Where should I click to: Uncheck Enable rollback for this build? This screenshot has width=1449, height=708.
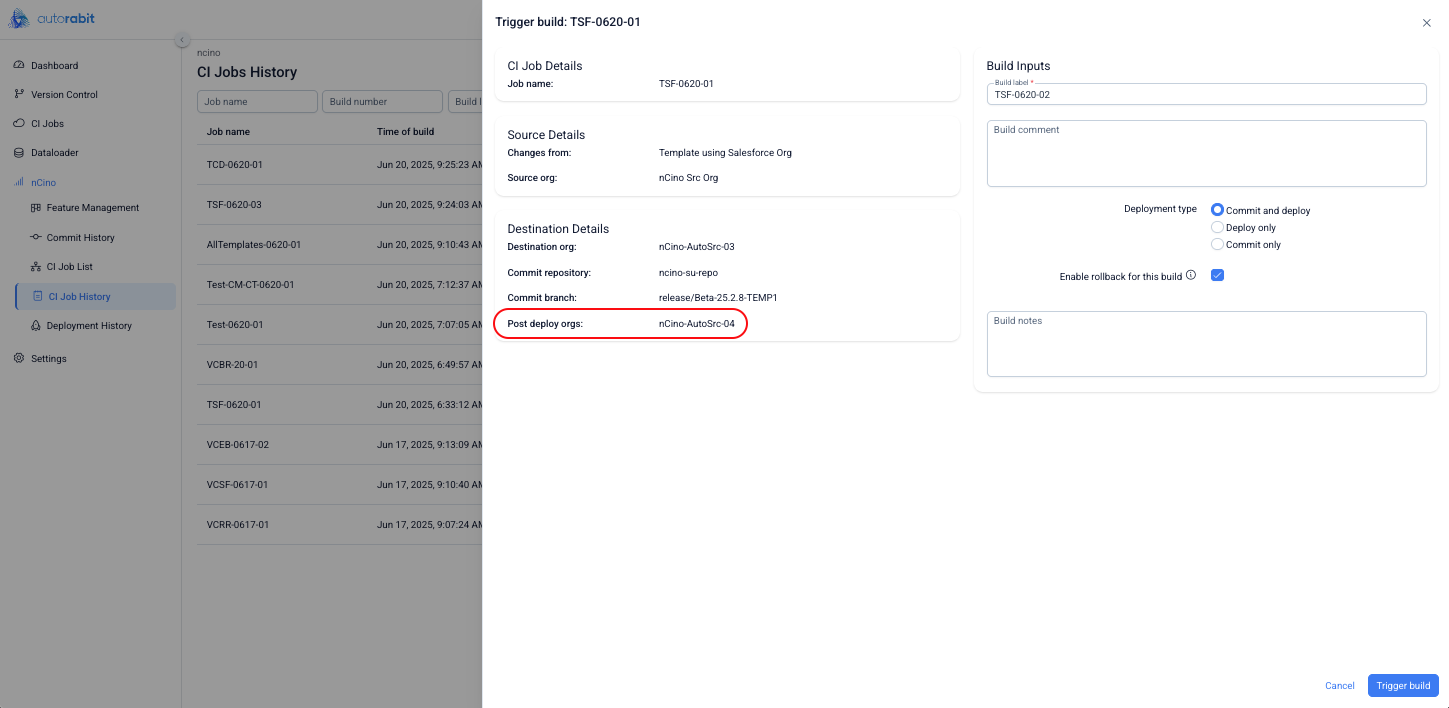1217,275
